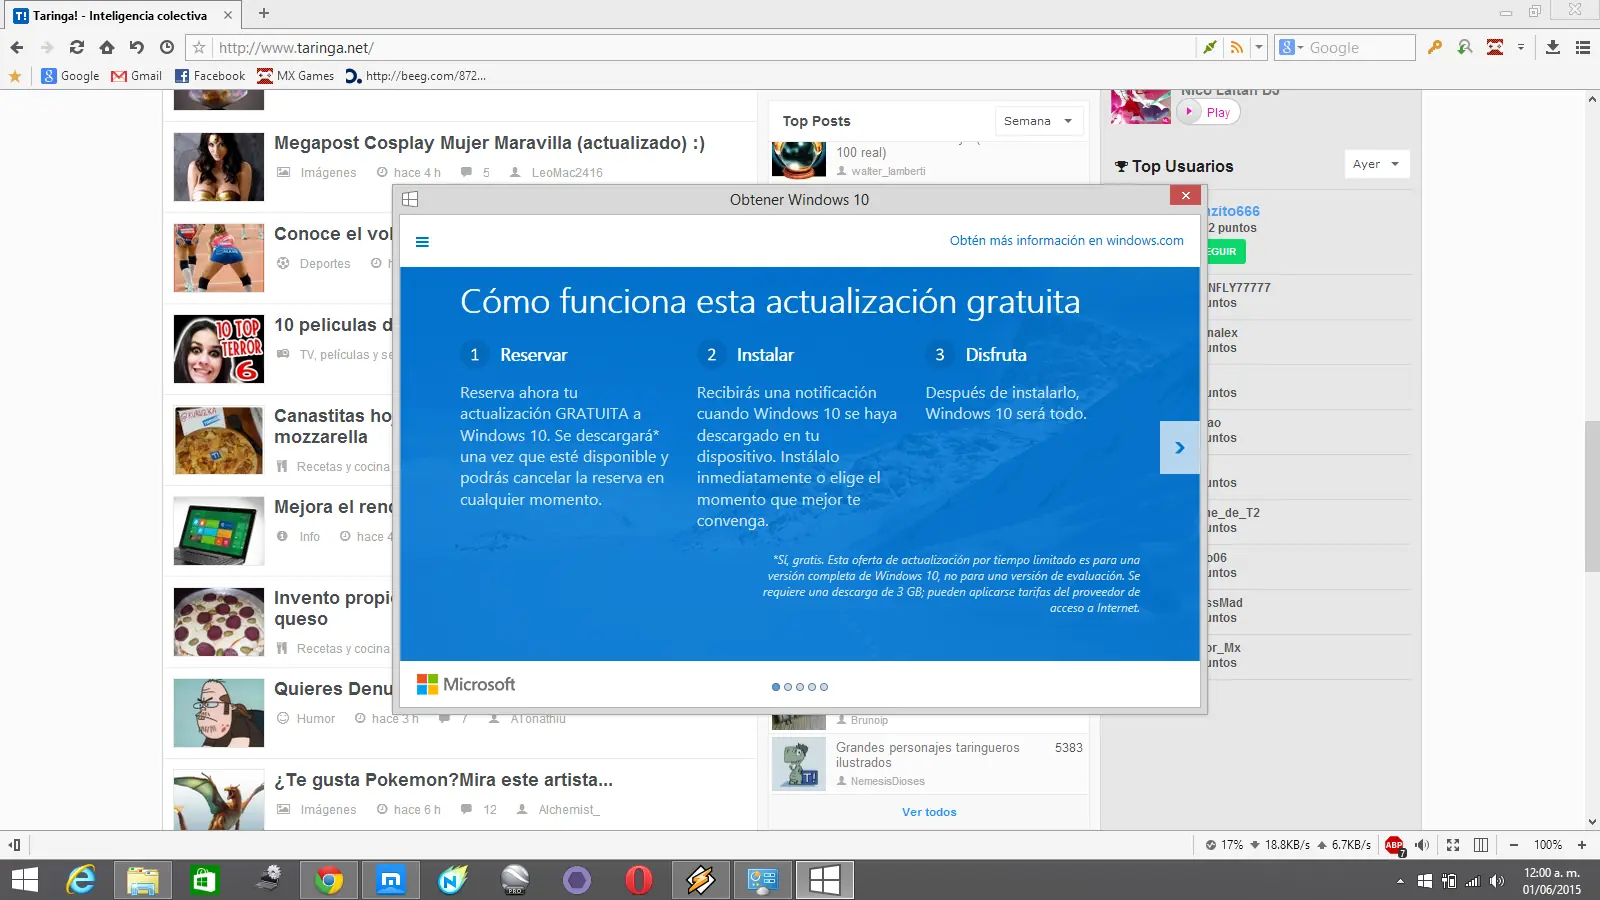Open the 10 Top Terror post thumbnail
This screenshot has width=1600, height=900.
[219, 349]
